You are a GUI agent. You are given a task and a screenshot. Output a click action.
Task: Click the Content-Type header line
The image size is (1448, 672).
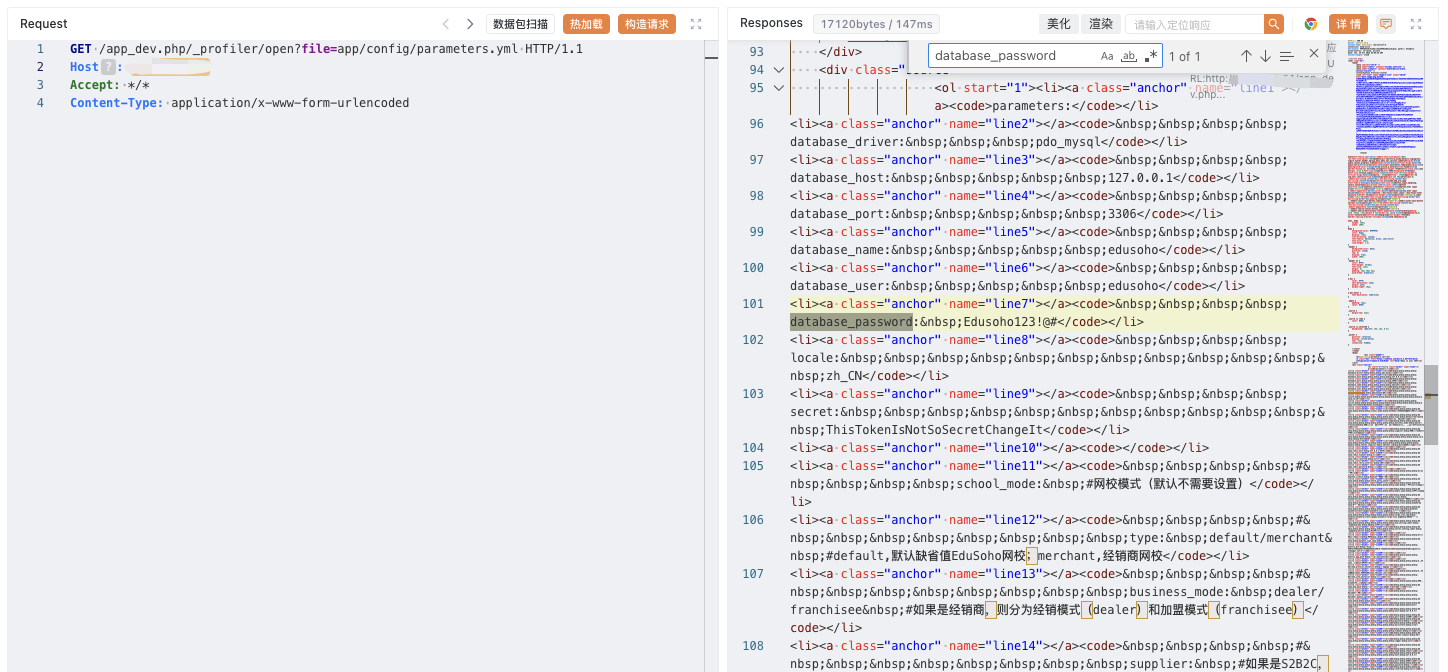click(x=239, y=103)
